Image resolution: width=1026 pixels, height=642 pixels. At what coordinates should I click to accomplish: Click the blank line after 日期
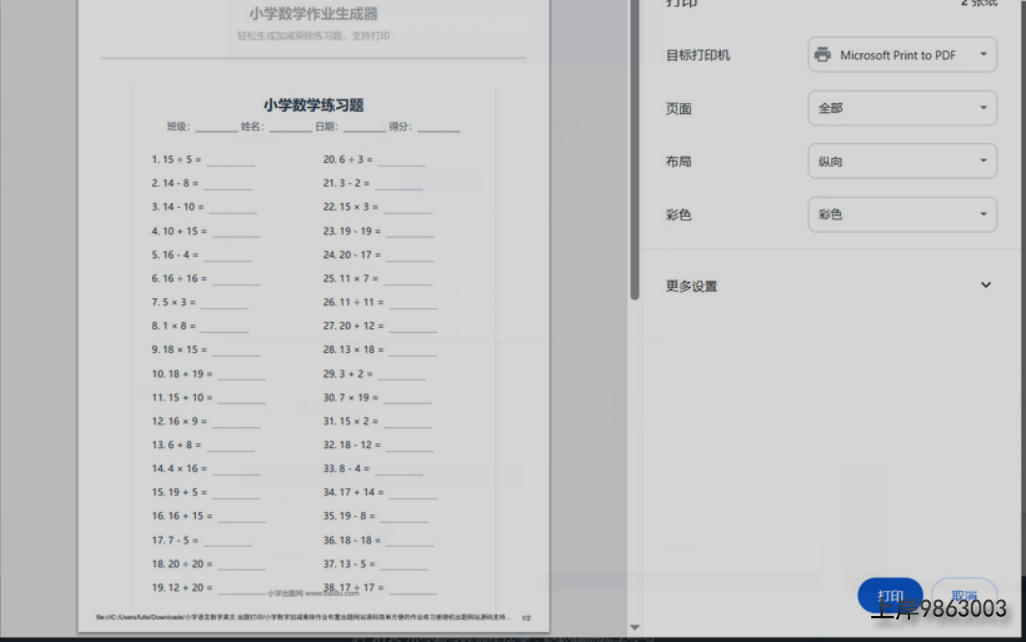pos(364,128)
